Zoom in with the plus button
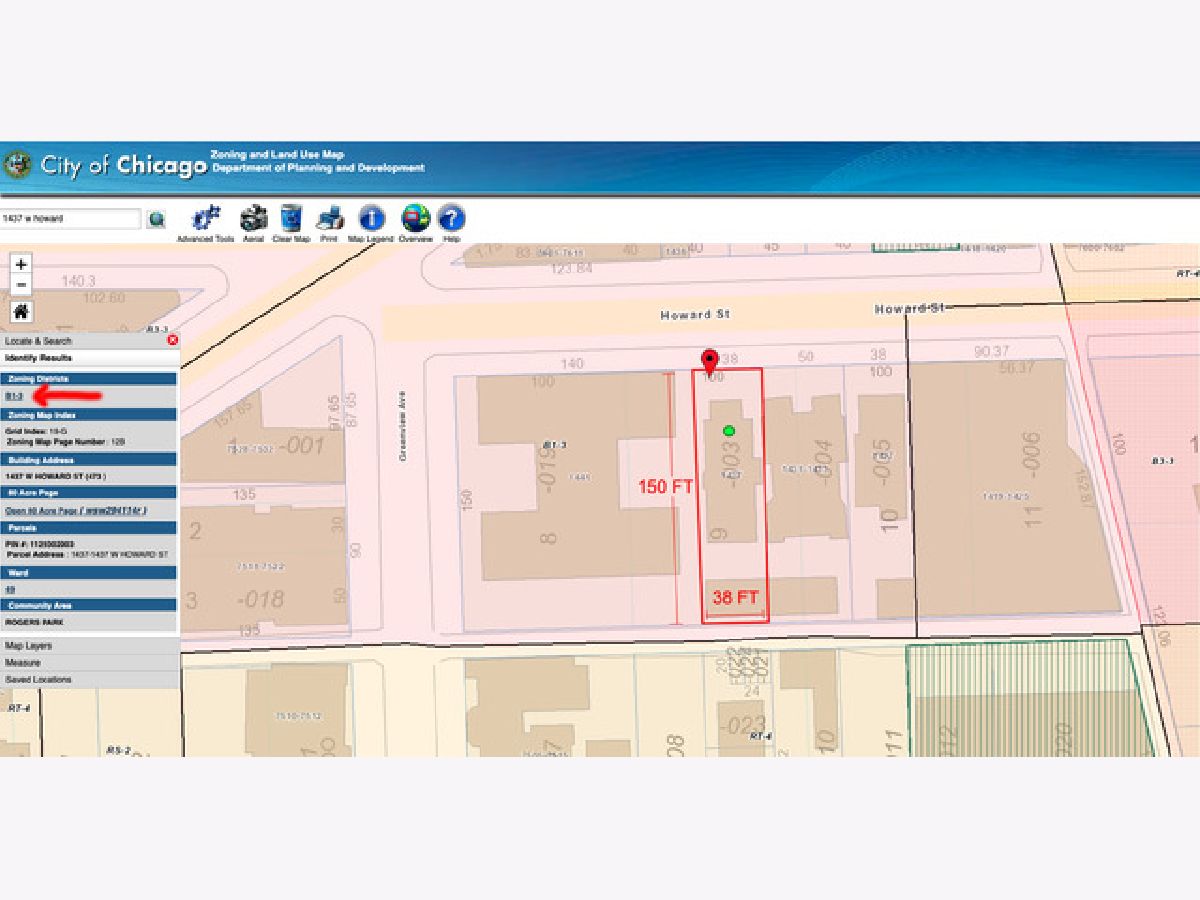The height and width of the screenshot is (900, 1200). click(x=21, y=265)
